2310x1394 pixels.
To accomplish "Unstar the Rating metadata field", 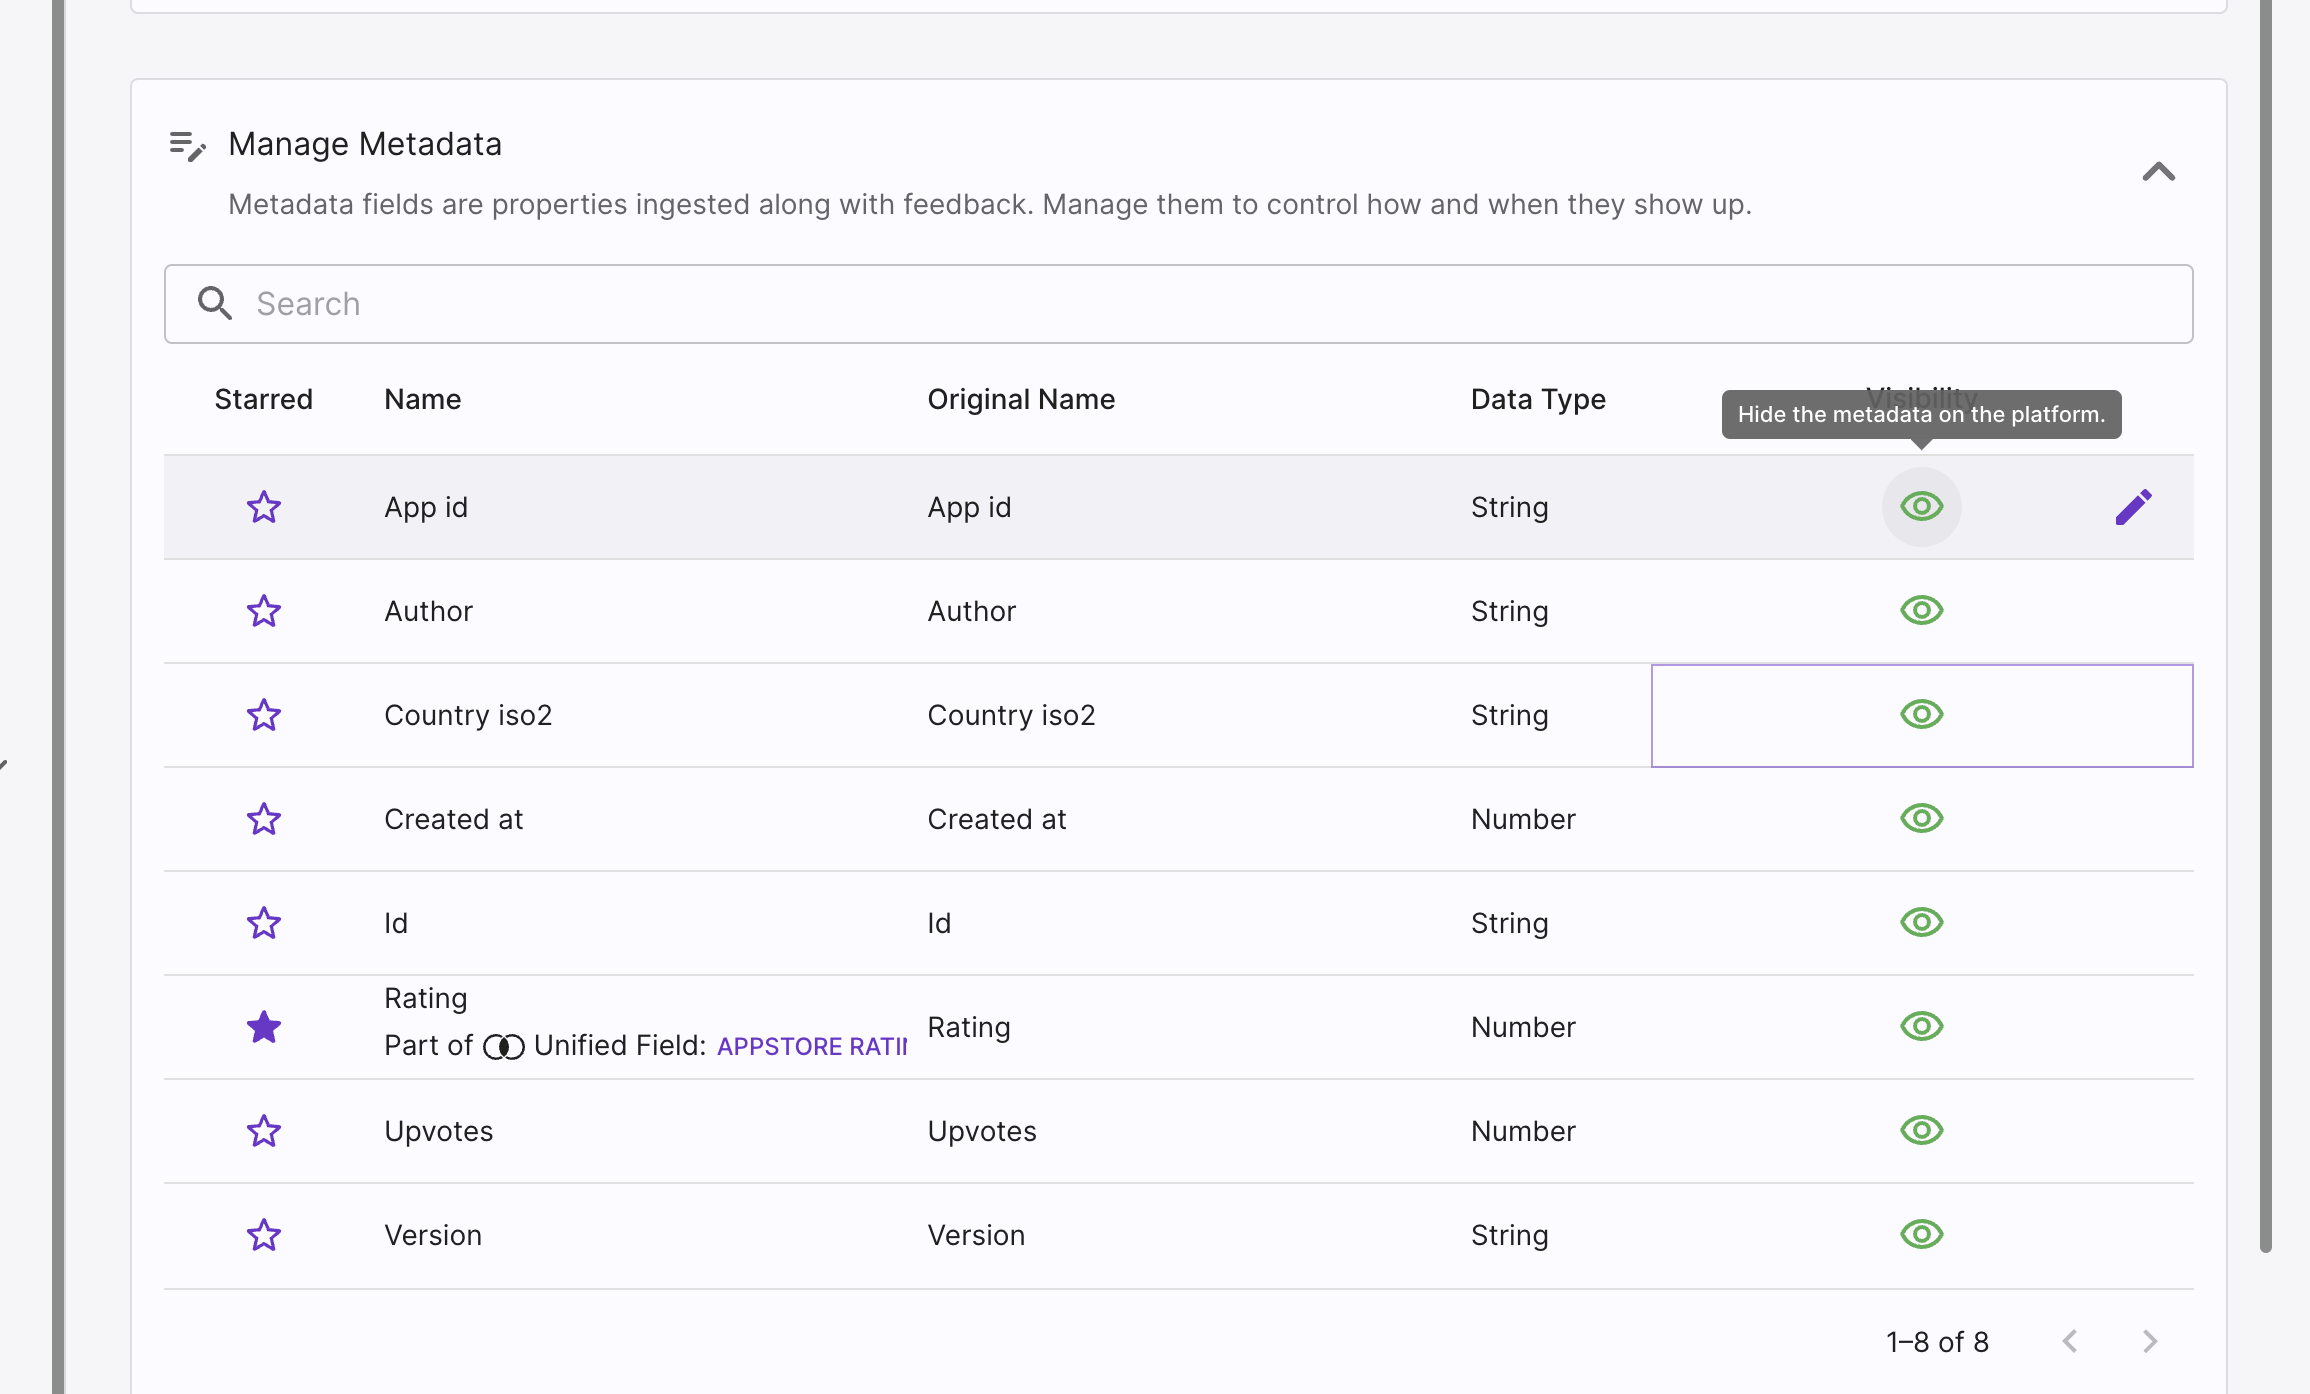I will point(264,1027).
